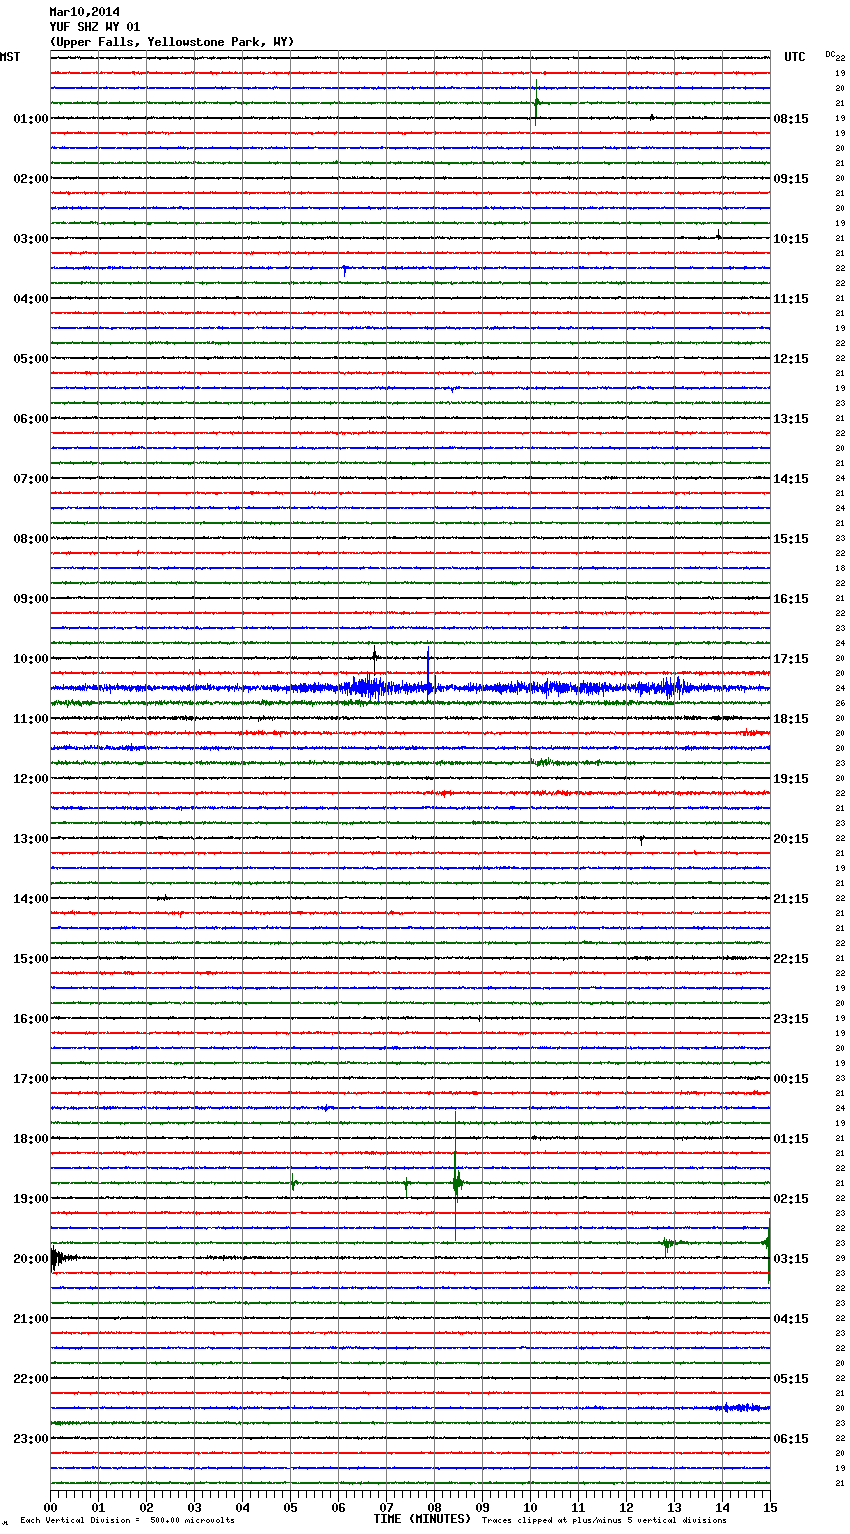Click the 21:15 UTC time label
The height and width of the screenshot is (1534, 850).
click(x=791, y=899)
